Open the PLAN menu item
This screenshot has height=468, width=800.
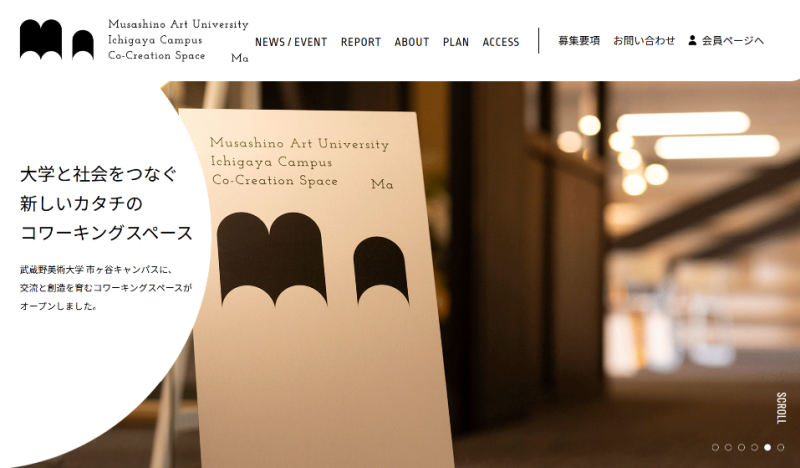tap(456, 42)
